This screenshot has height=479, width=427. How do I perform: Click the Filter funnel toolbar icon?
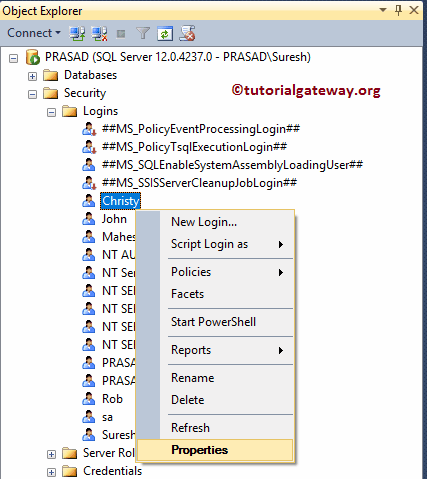point(143,33)
